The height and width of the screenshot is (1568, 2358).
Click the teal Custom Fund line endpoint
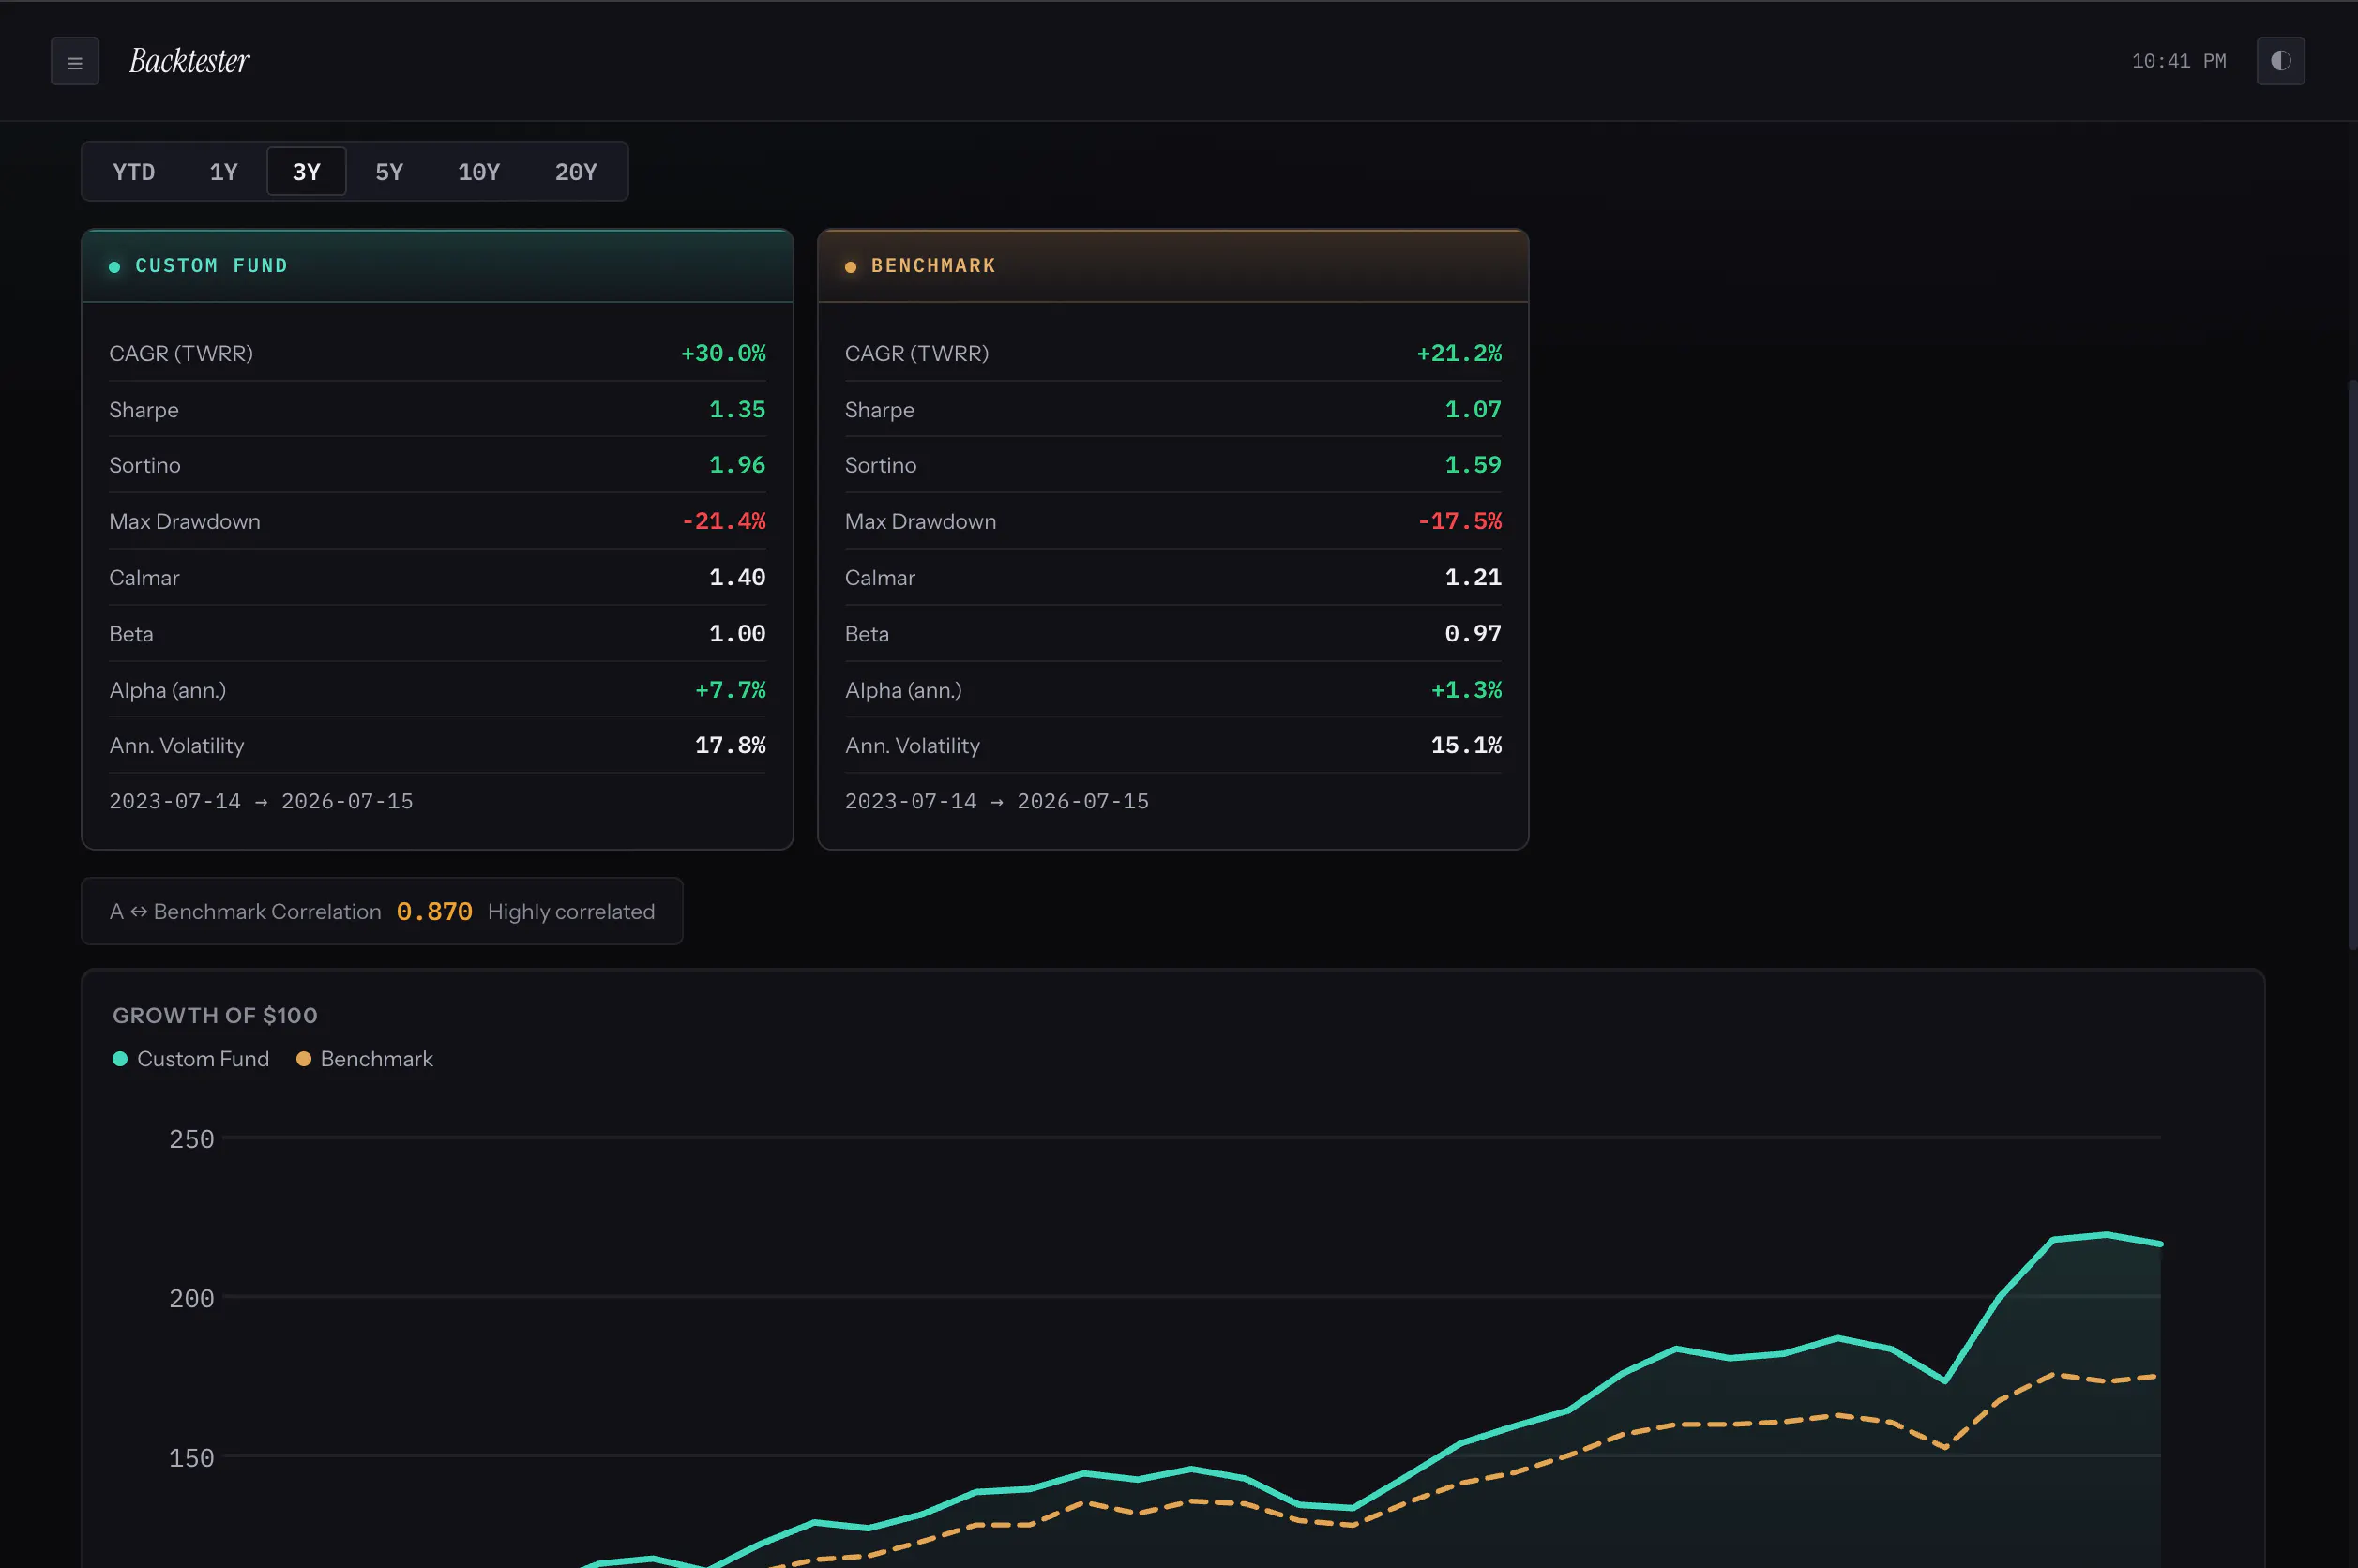coord(2160,1244)
